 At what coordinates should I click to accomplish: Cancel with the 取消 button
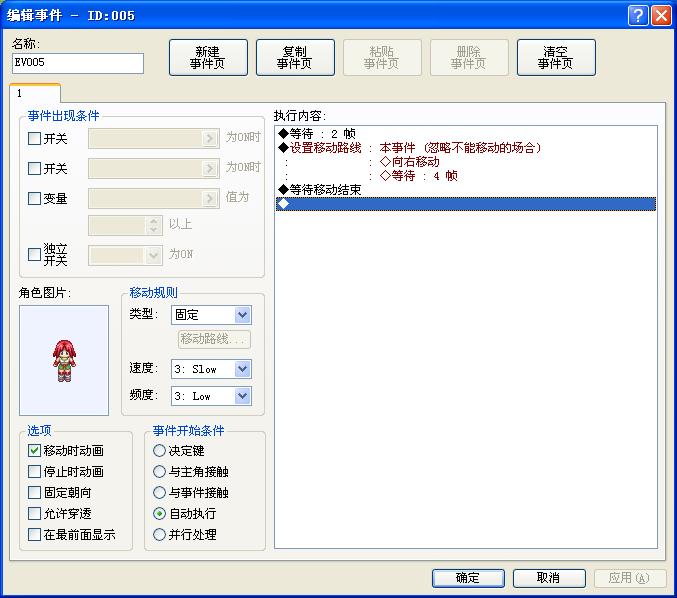point(549,578)
